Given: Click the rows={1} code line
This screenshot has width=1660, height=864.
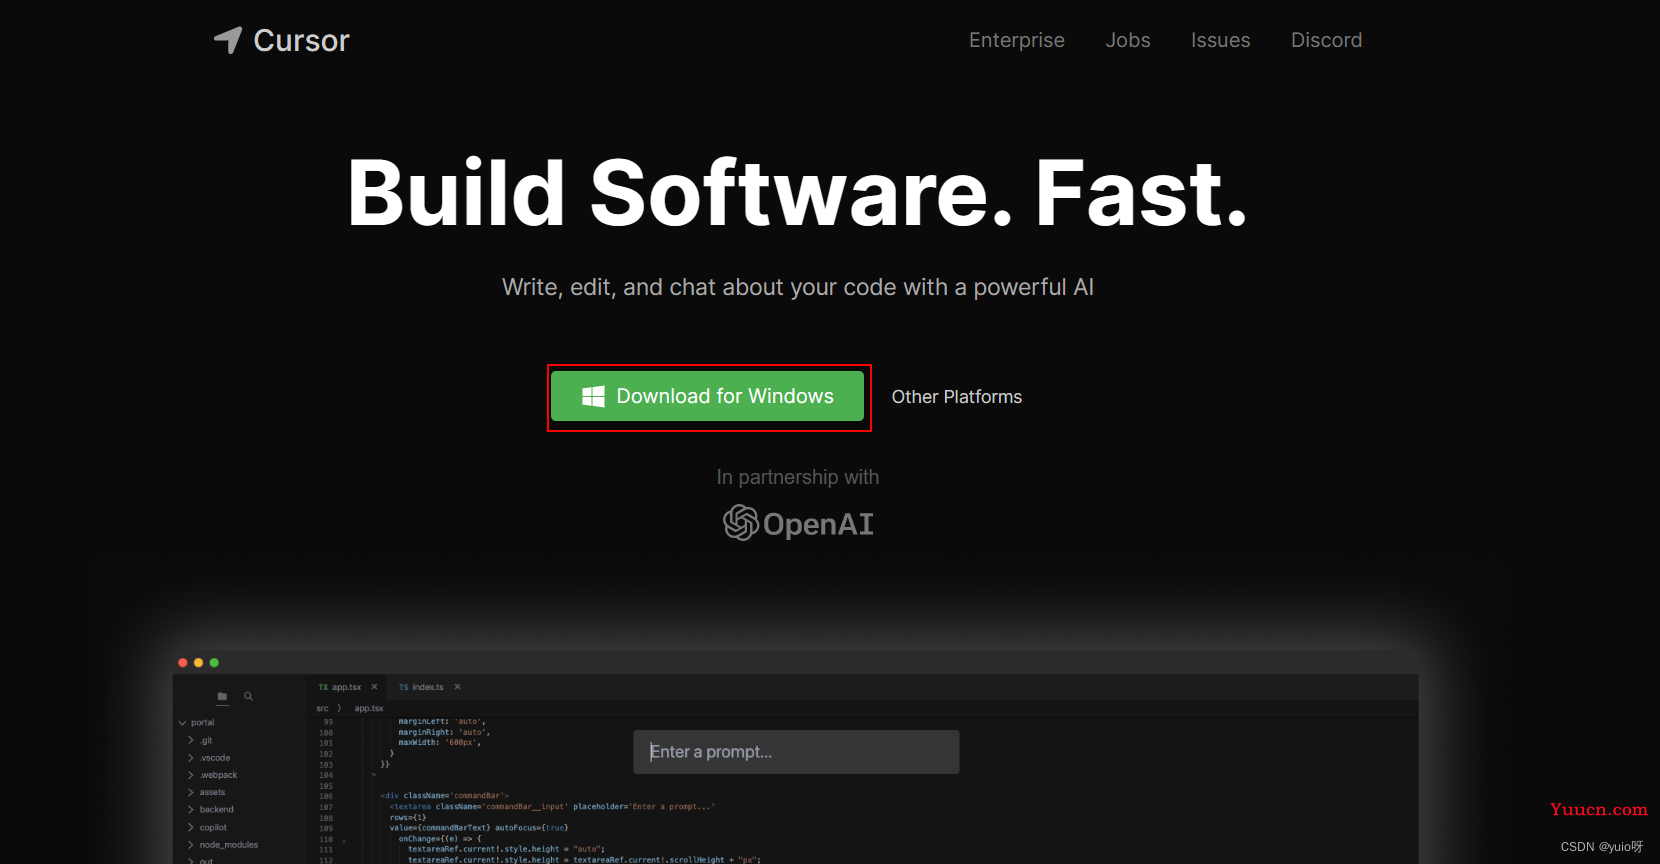Looking at the screenshot, I should tap(408, 818).
